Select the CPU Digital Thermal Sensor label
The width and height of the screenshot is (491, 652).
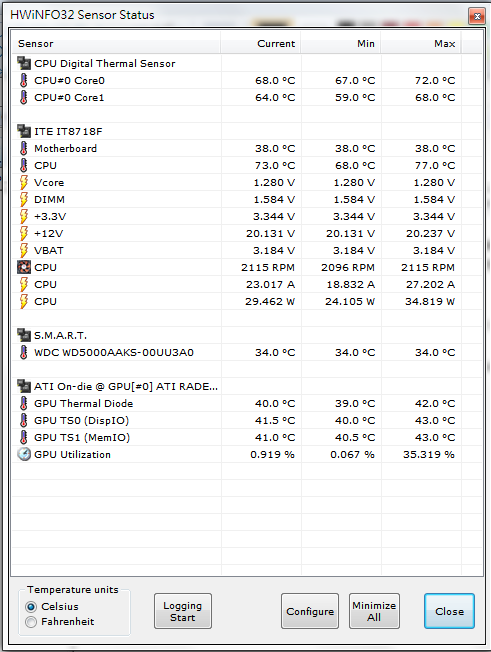coord(105,64)
